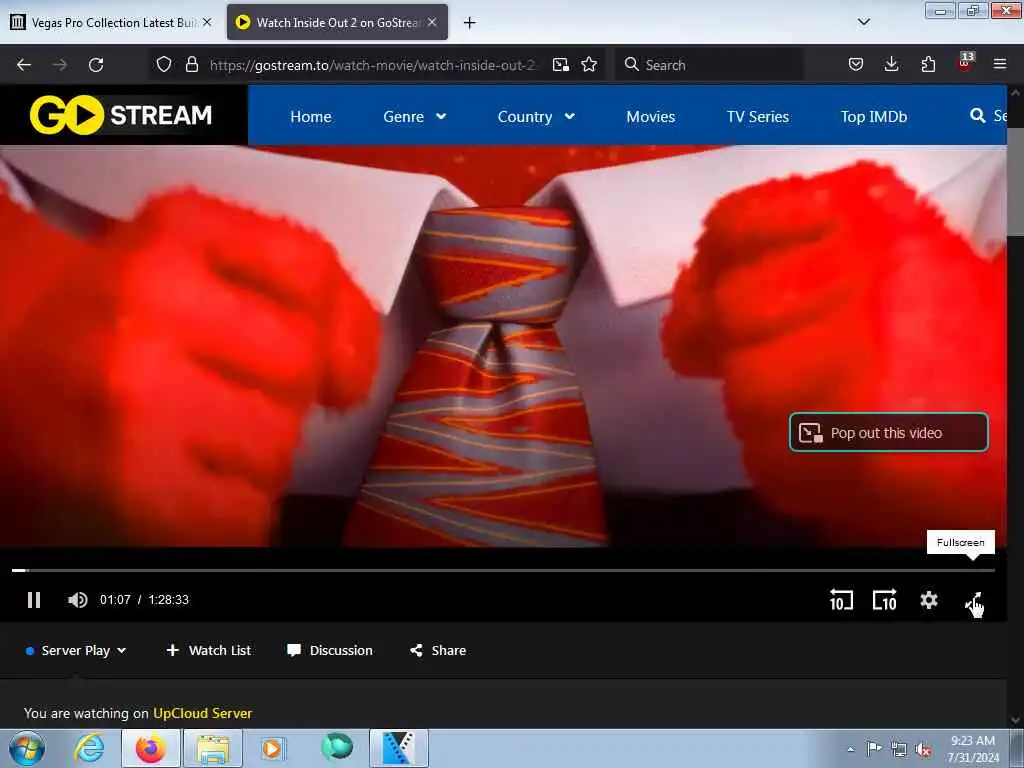Screen dimensions: 1024x768
Task: Open Pocket save icon
Action: pos(856,64)
